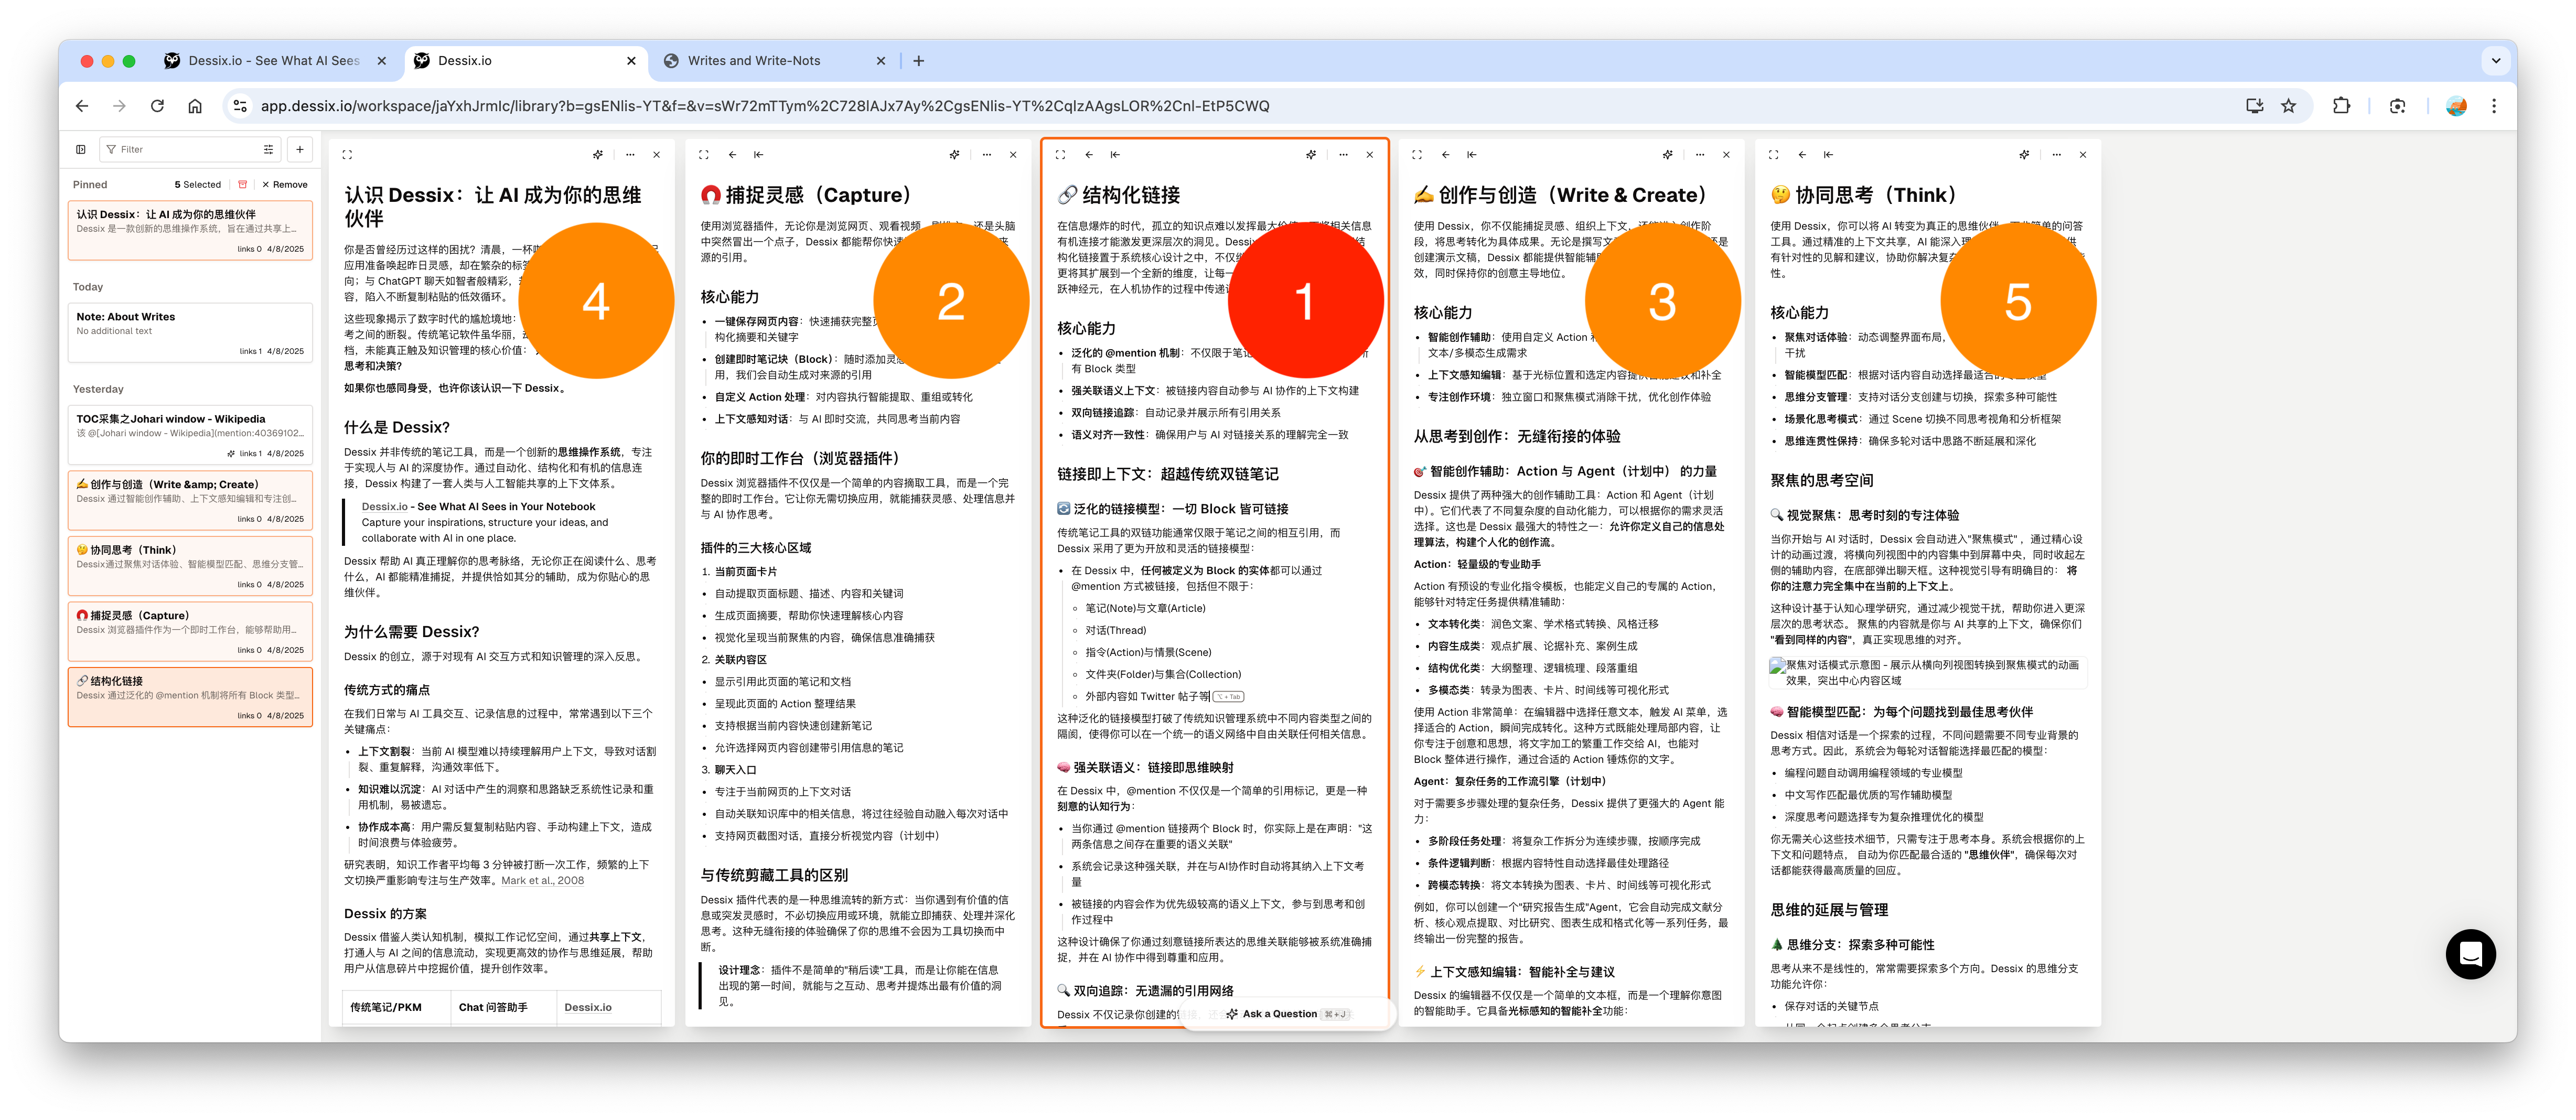
Task: Open the browser tab search dropdown
Action: pyautogui.click(x=2496, y=61)
